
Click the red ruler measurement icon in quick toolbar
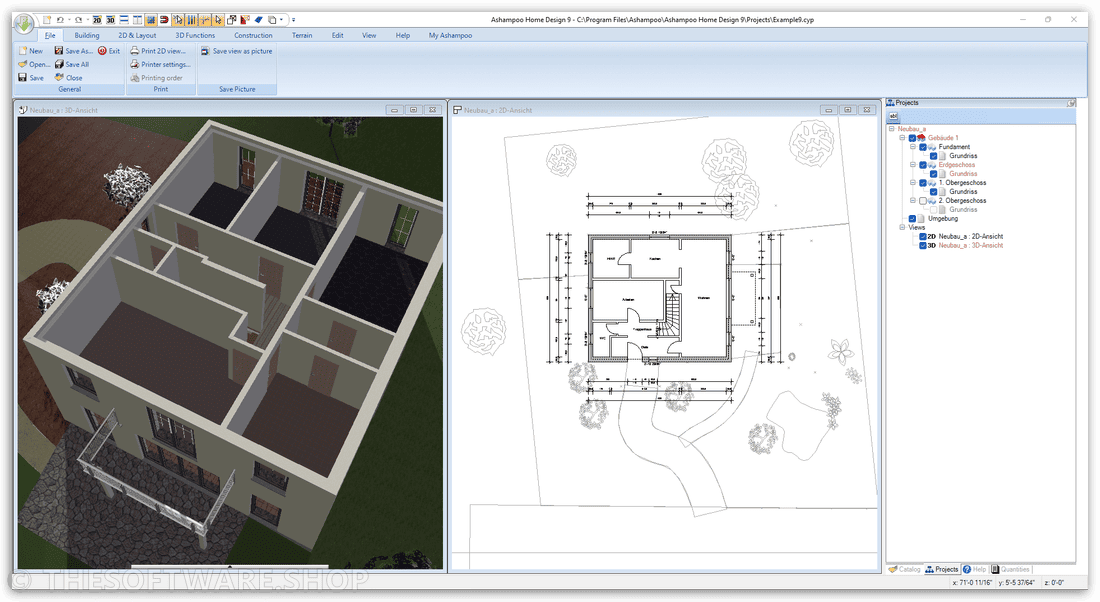click(245, 20)
